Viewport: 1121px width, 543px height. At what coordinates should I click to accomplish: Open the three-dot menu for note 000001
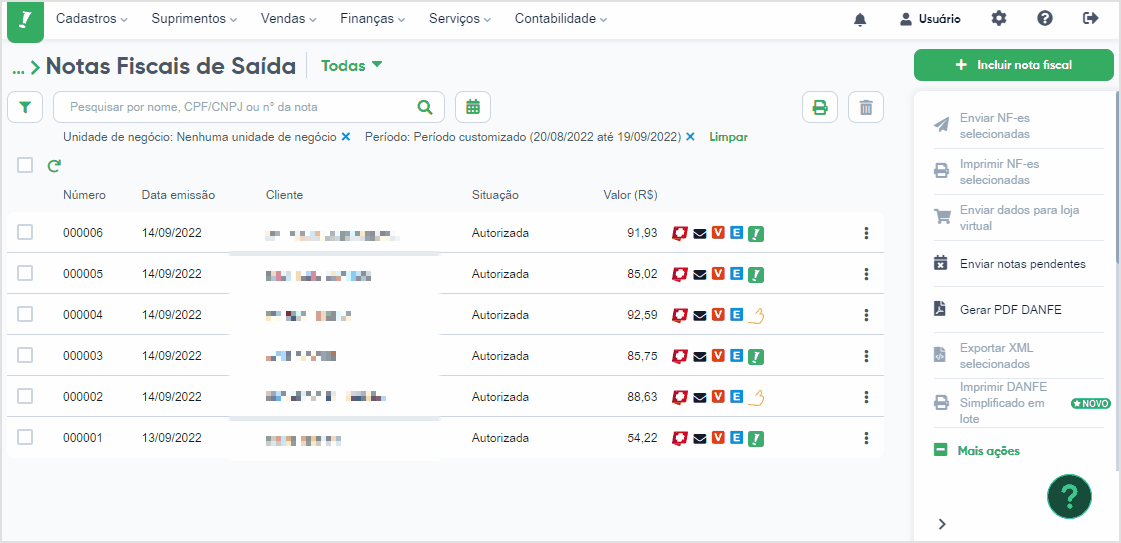(x=866, y=437)
